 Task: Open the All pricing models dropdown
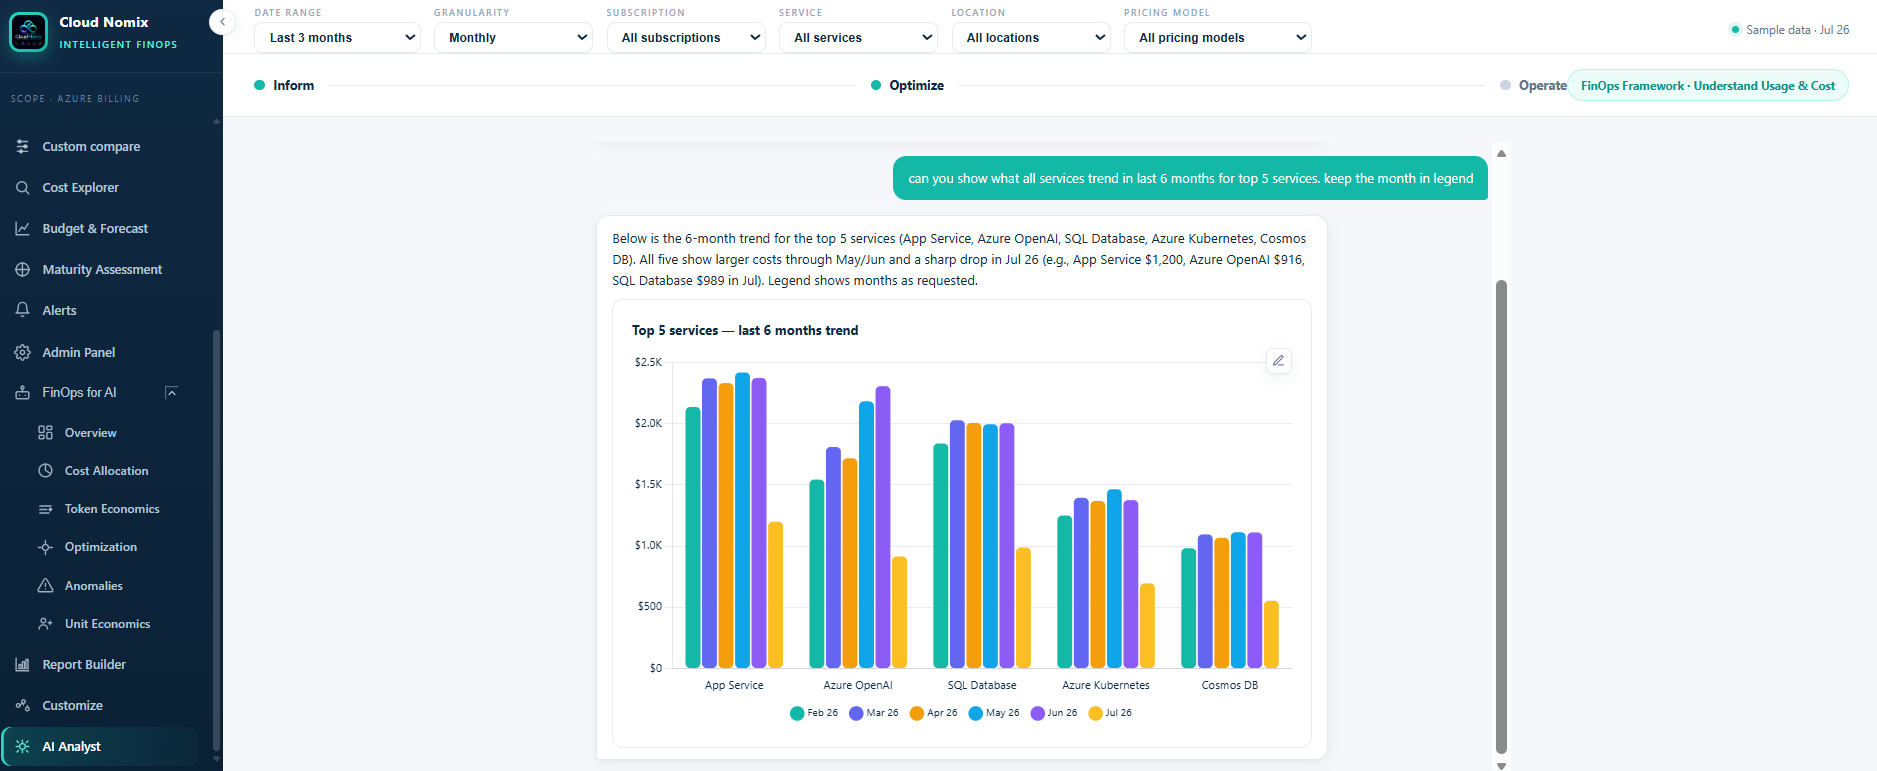coord(1217,37)
